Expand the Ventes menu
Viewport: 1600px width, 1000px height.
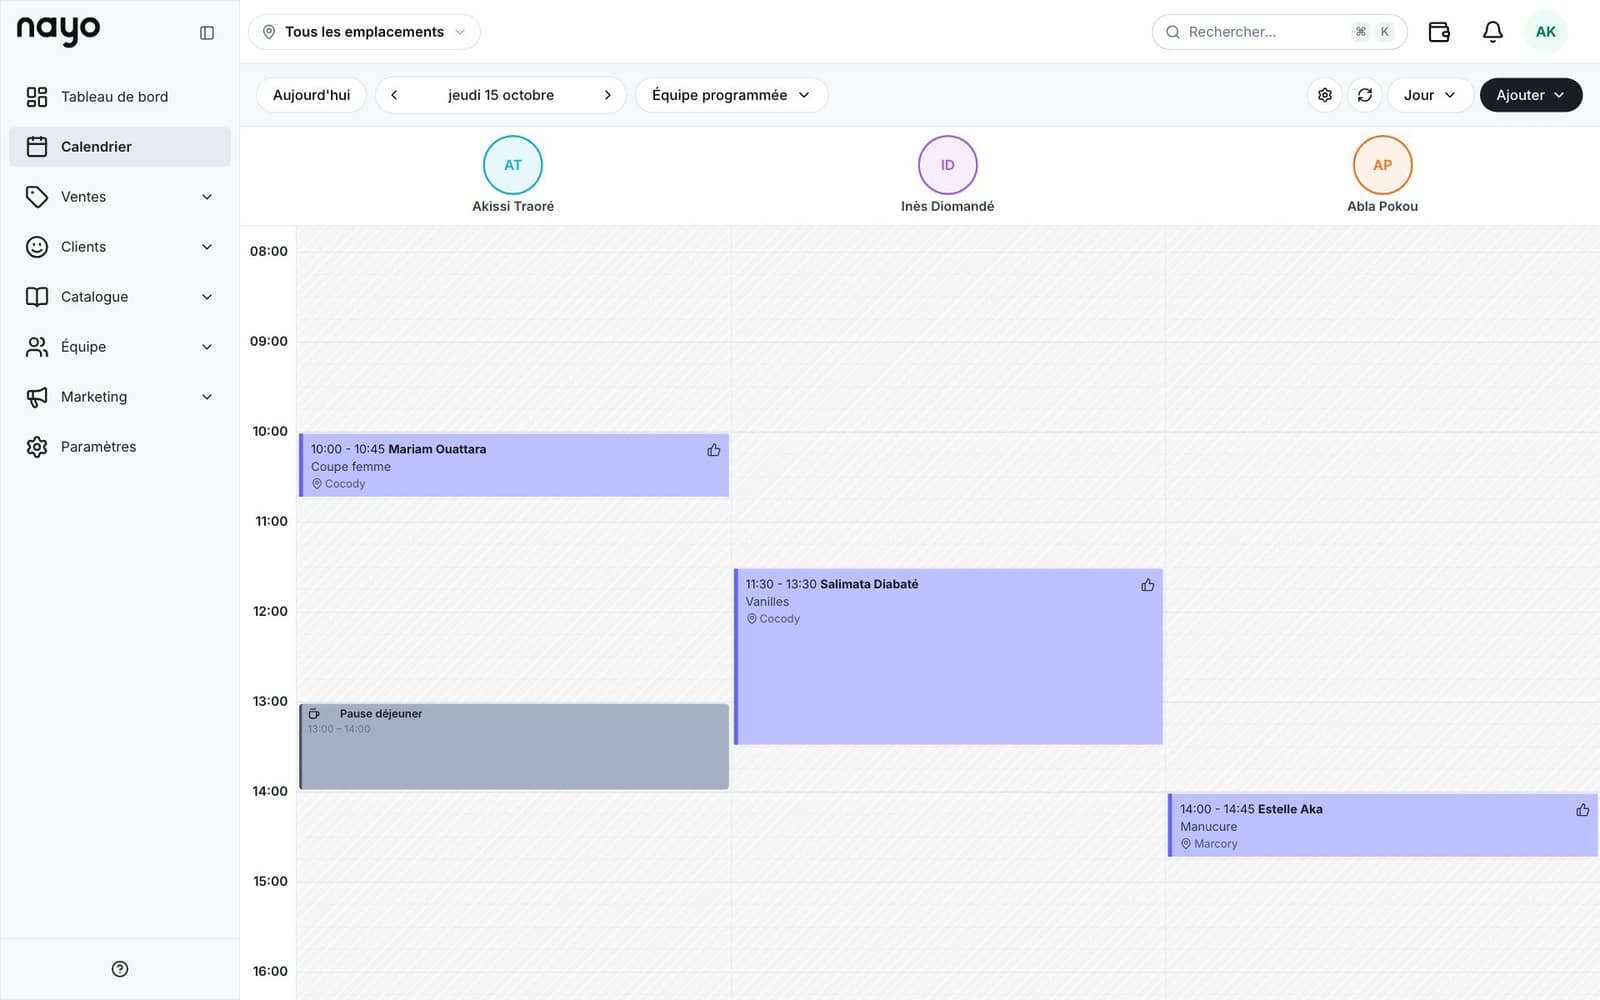coord(120,197)
